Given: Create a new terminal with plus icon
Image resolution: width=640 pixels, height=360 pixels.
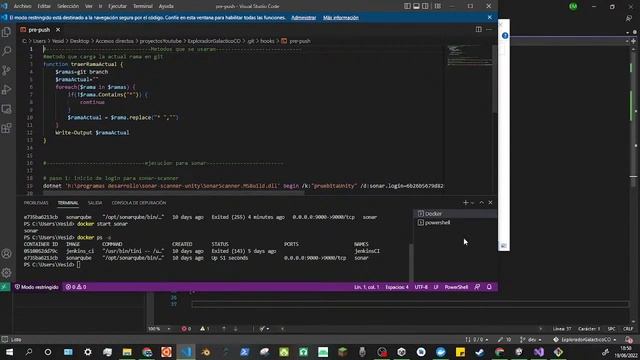Looking at the screenshot, I should (465, 202).
